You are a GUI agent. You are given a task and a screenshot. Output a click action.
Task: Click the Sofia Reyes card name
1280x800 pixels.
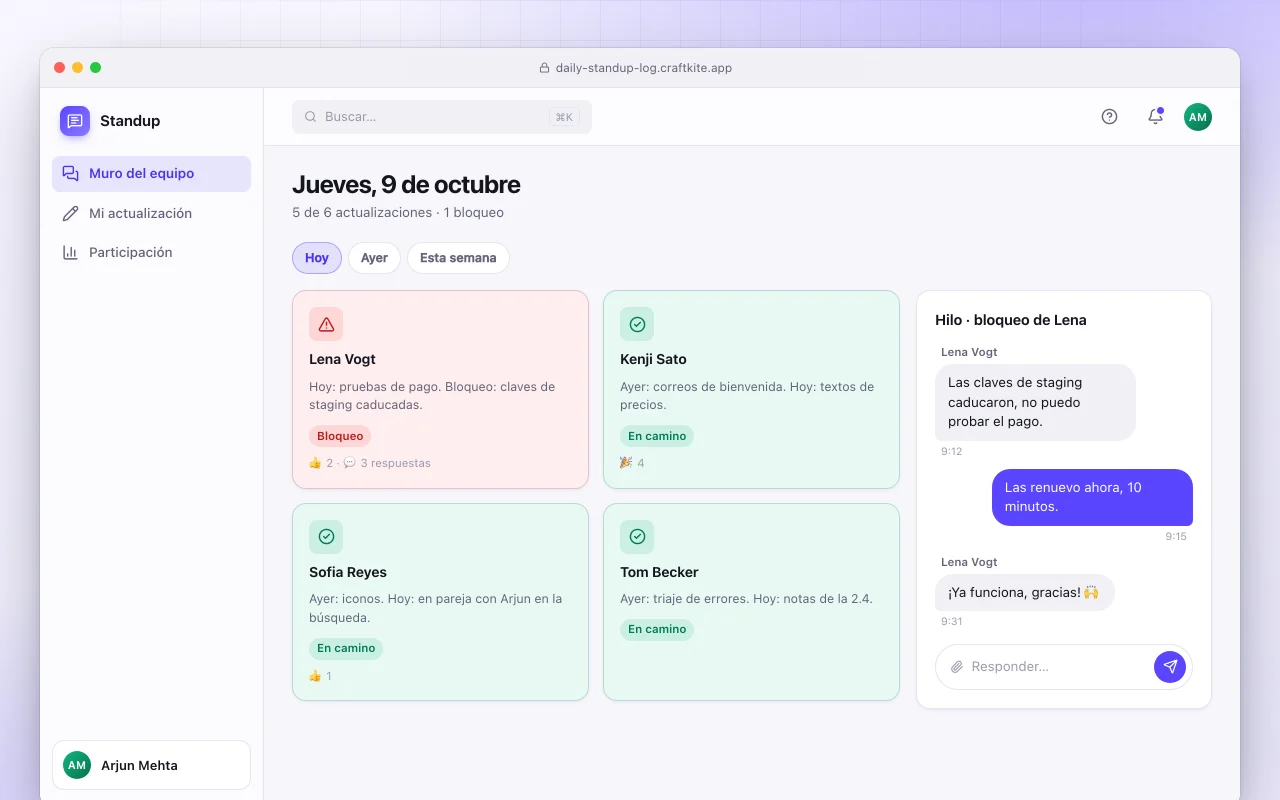[x=348, y=572]
